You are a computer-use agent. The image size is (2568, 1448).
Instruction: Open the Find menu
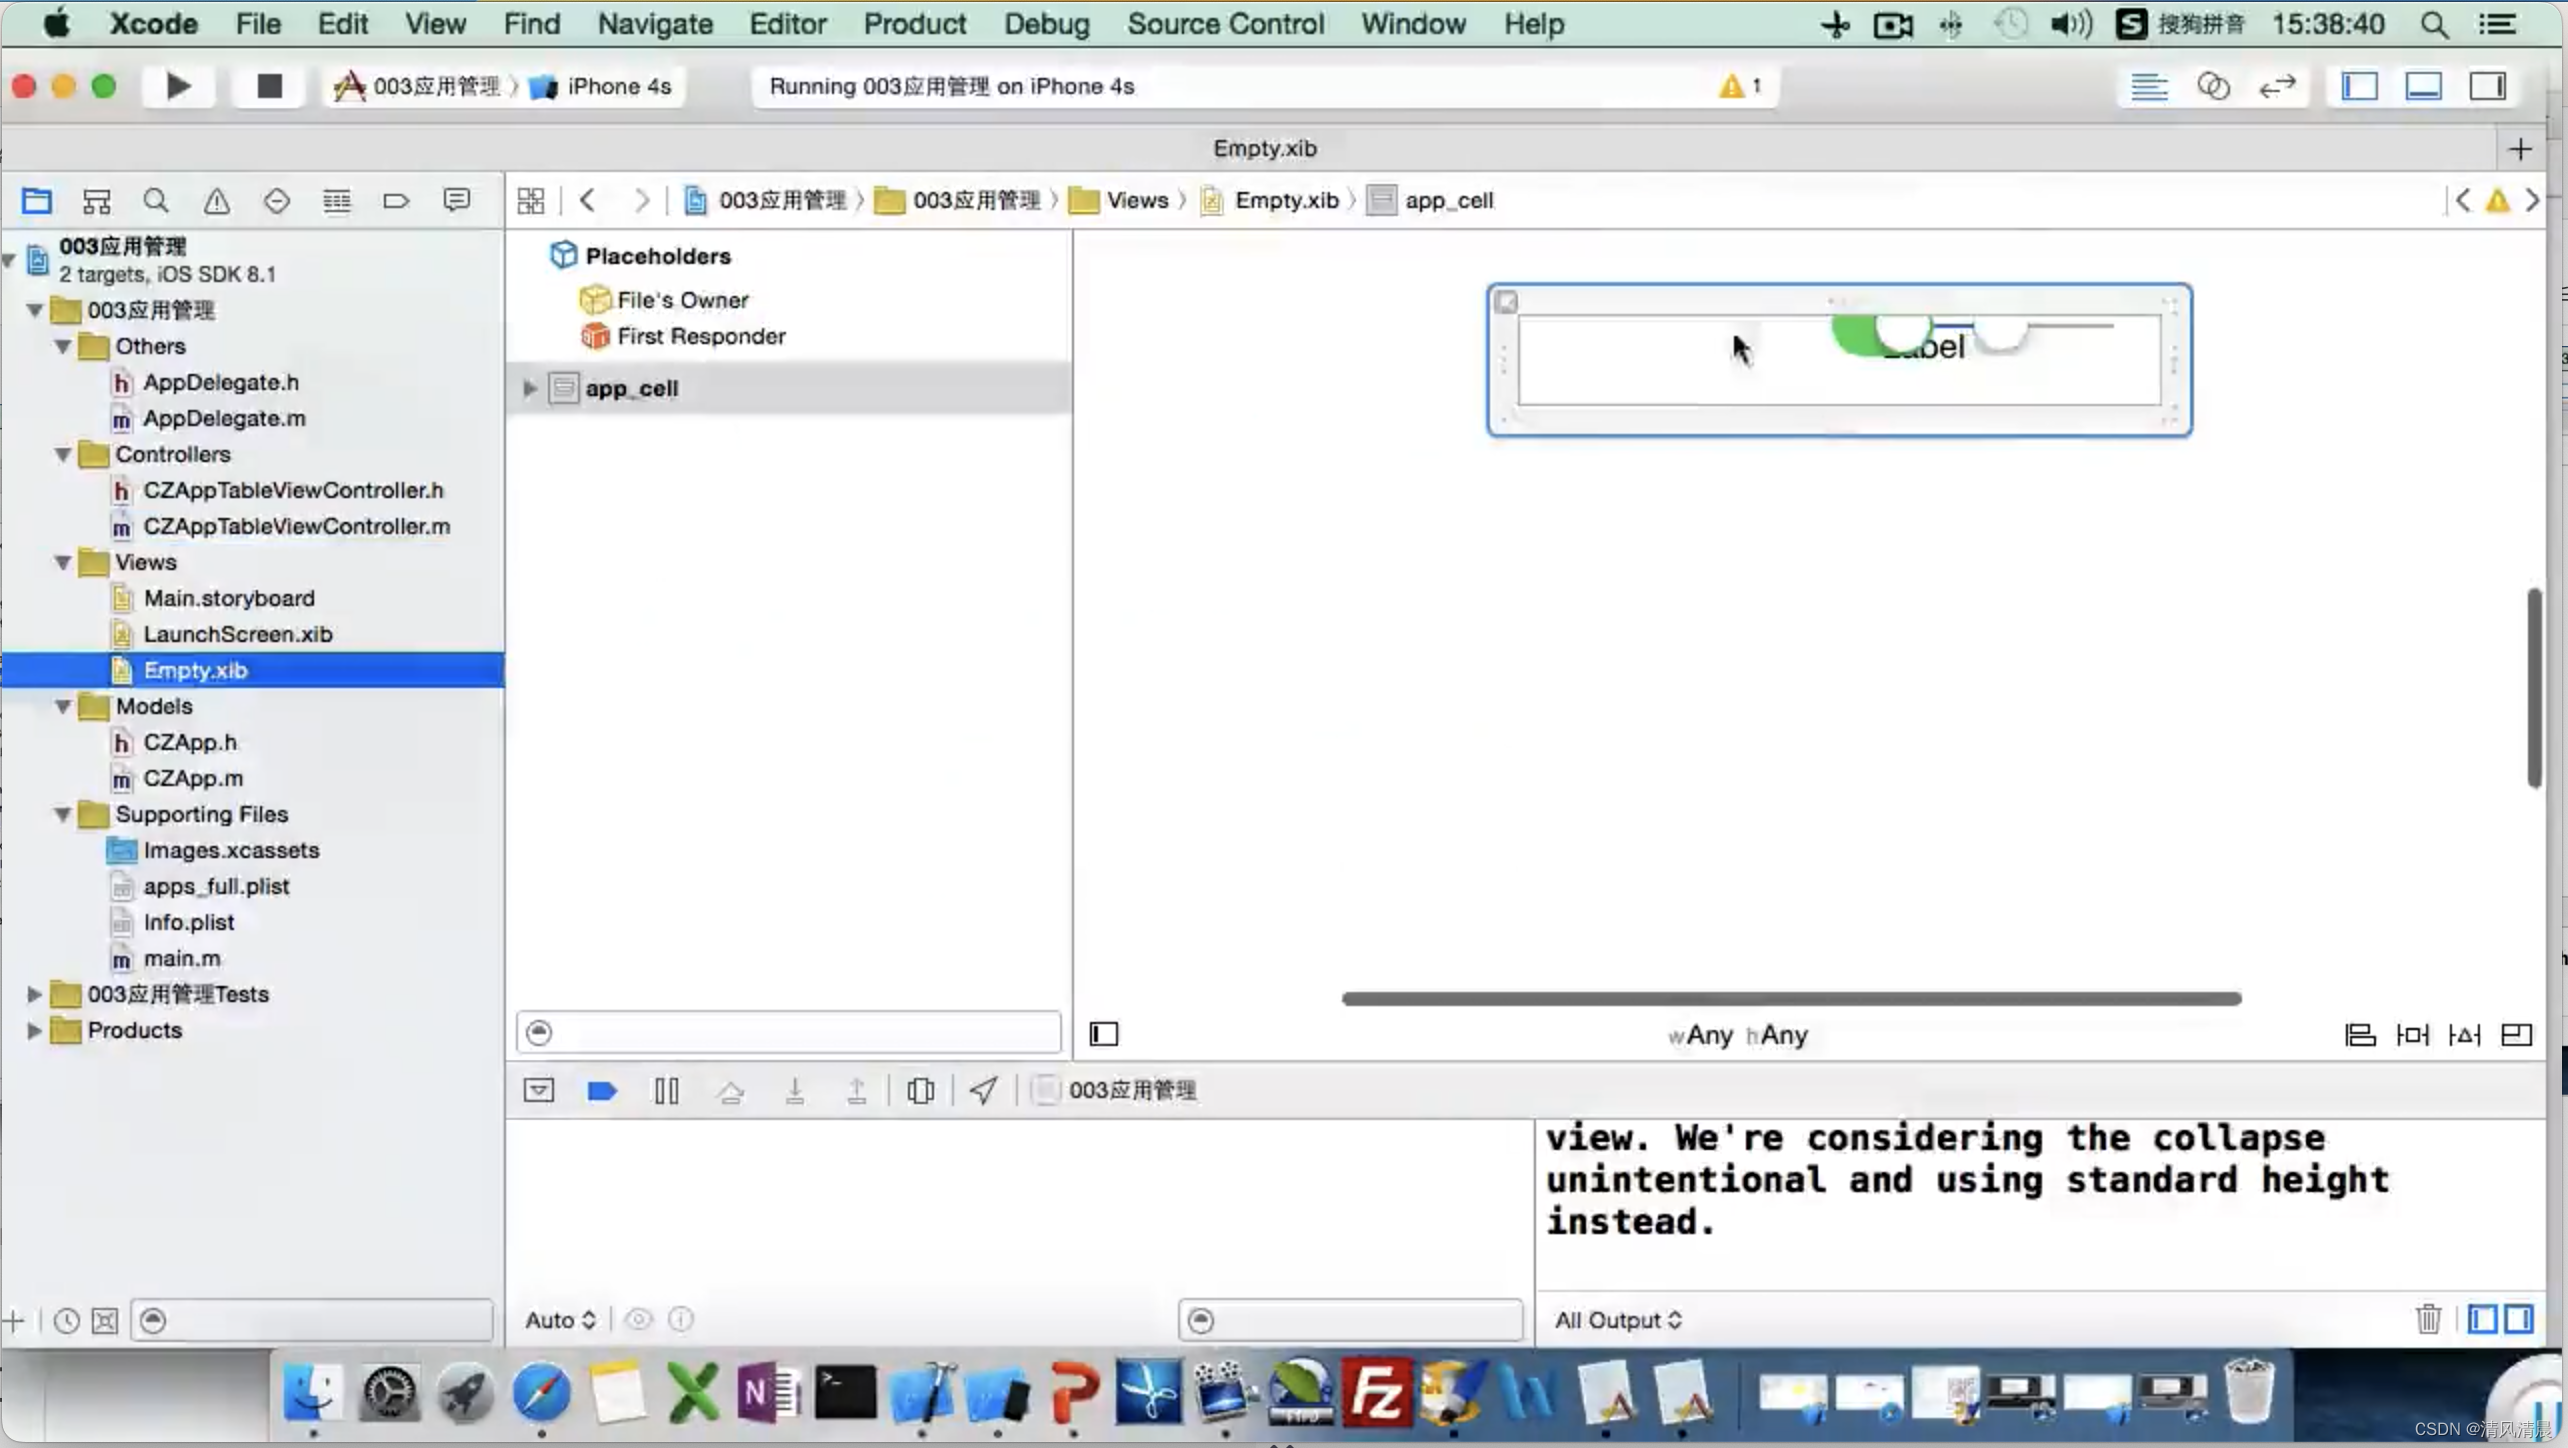(531, 24)
